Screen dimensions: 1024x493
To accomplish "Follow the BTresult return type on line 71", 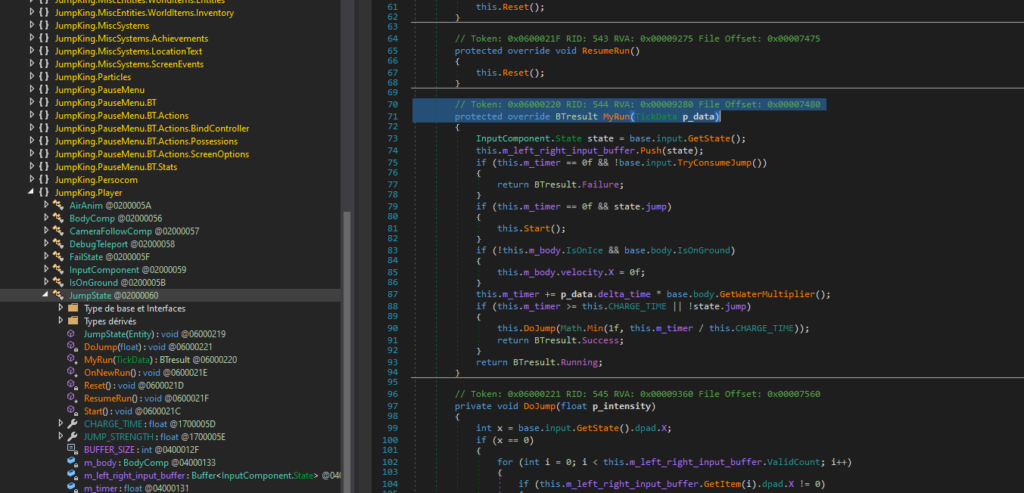I will [x=575, y=117].
